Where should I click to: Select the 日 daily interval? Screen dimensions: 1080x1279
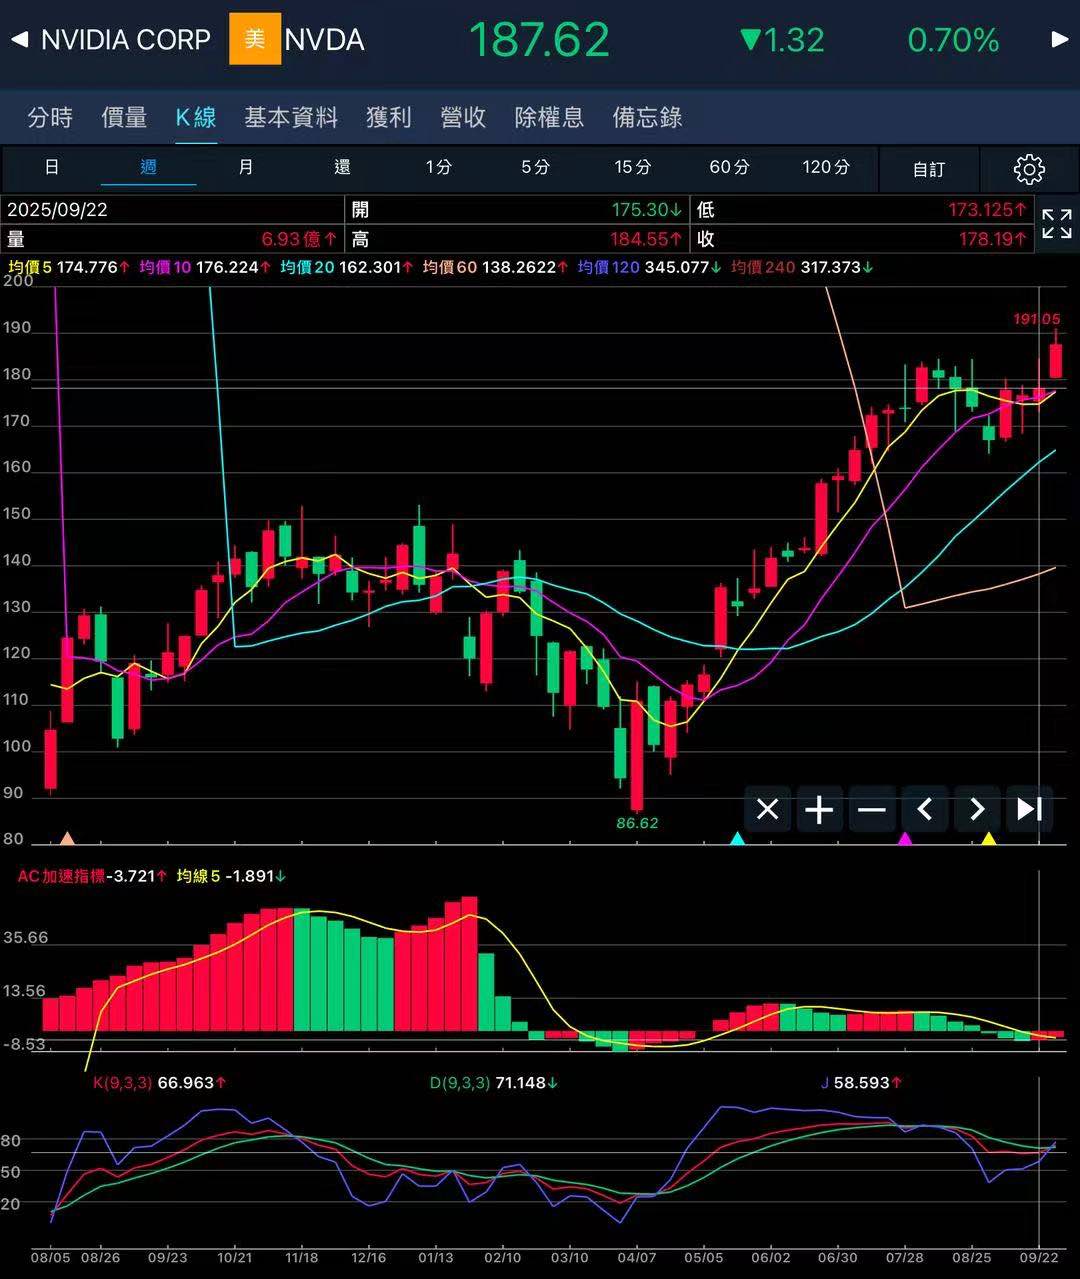52,167
